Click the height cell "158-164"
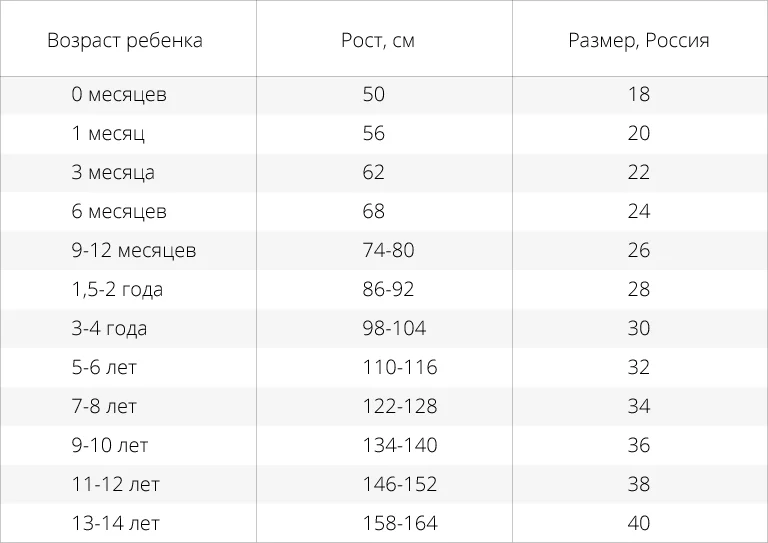Viewport: 768px width, 543px height. 400,524
